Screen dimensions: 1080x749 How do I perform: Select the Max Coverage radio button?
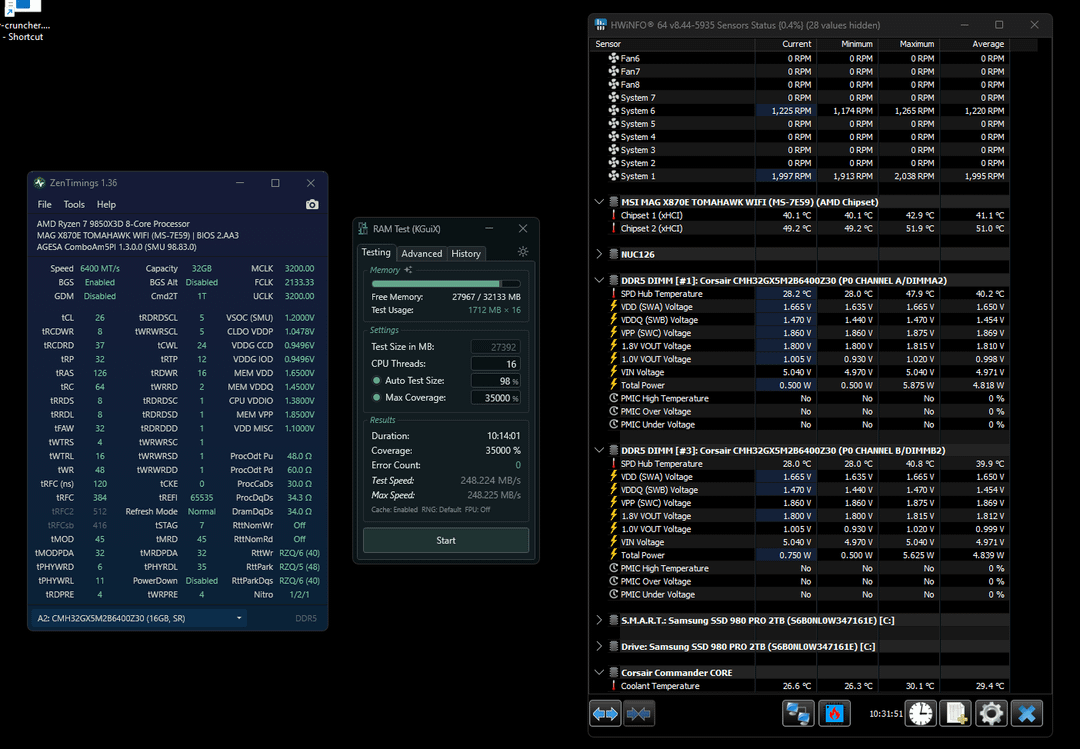tap(377, 398)
